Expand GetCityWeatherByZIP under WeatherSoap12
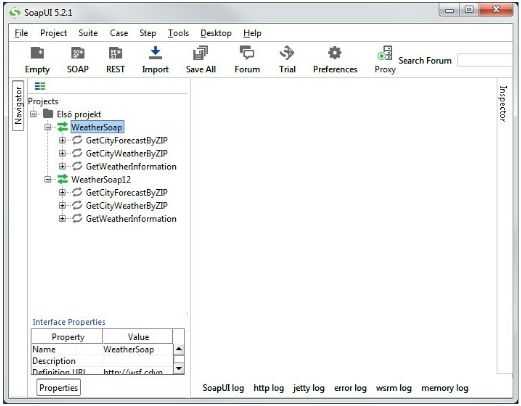 (x=62, y=206)
